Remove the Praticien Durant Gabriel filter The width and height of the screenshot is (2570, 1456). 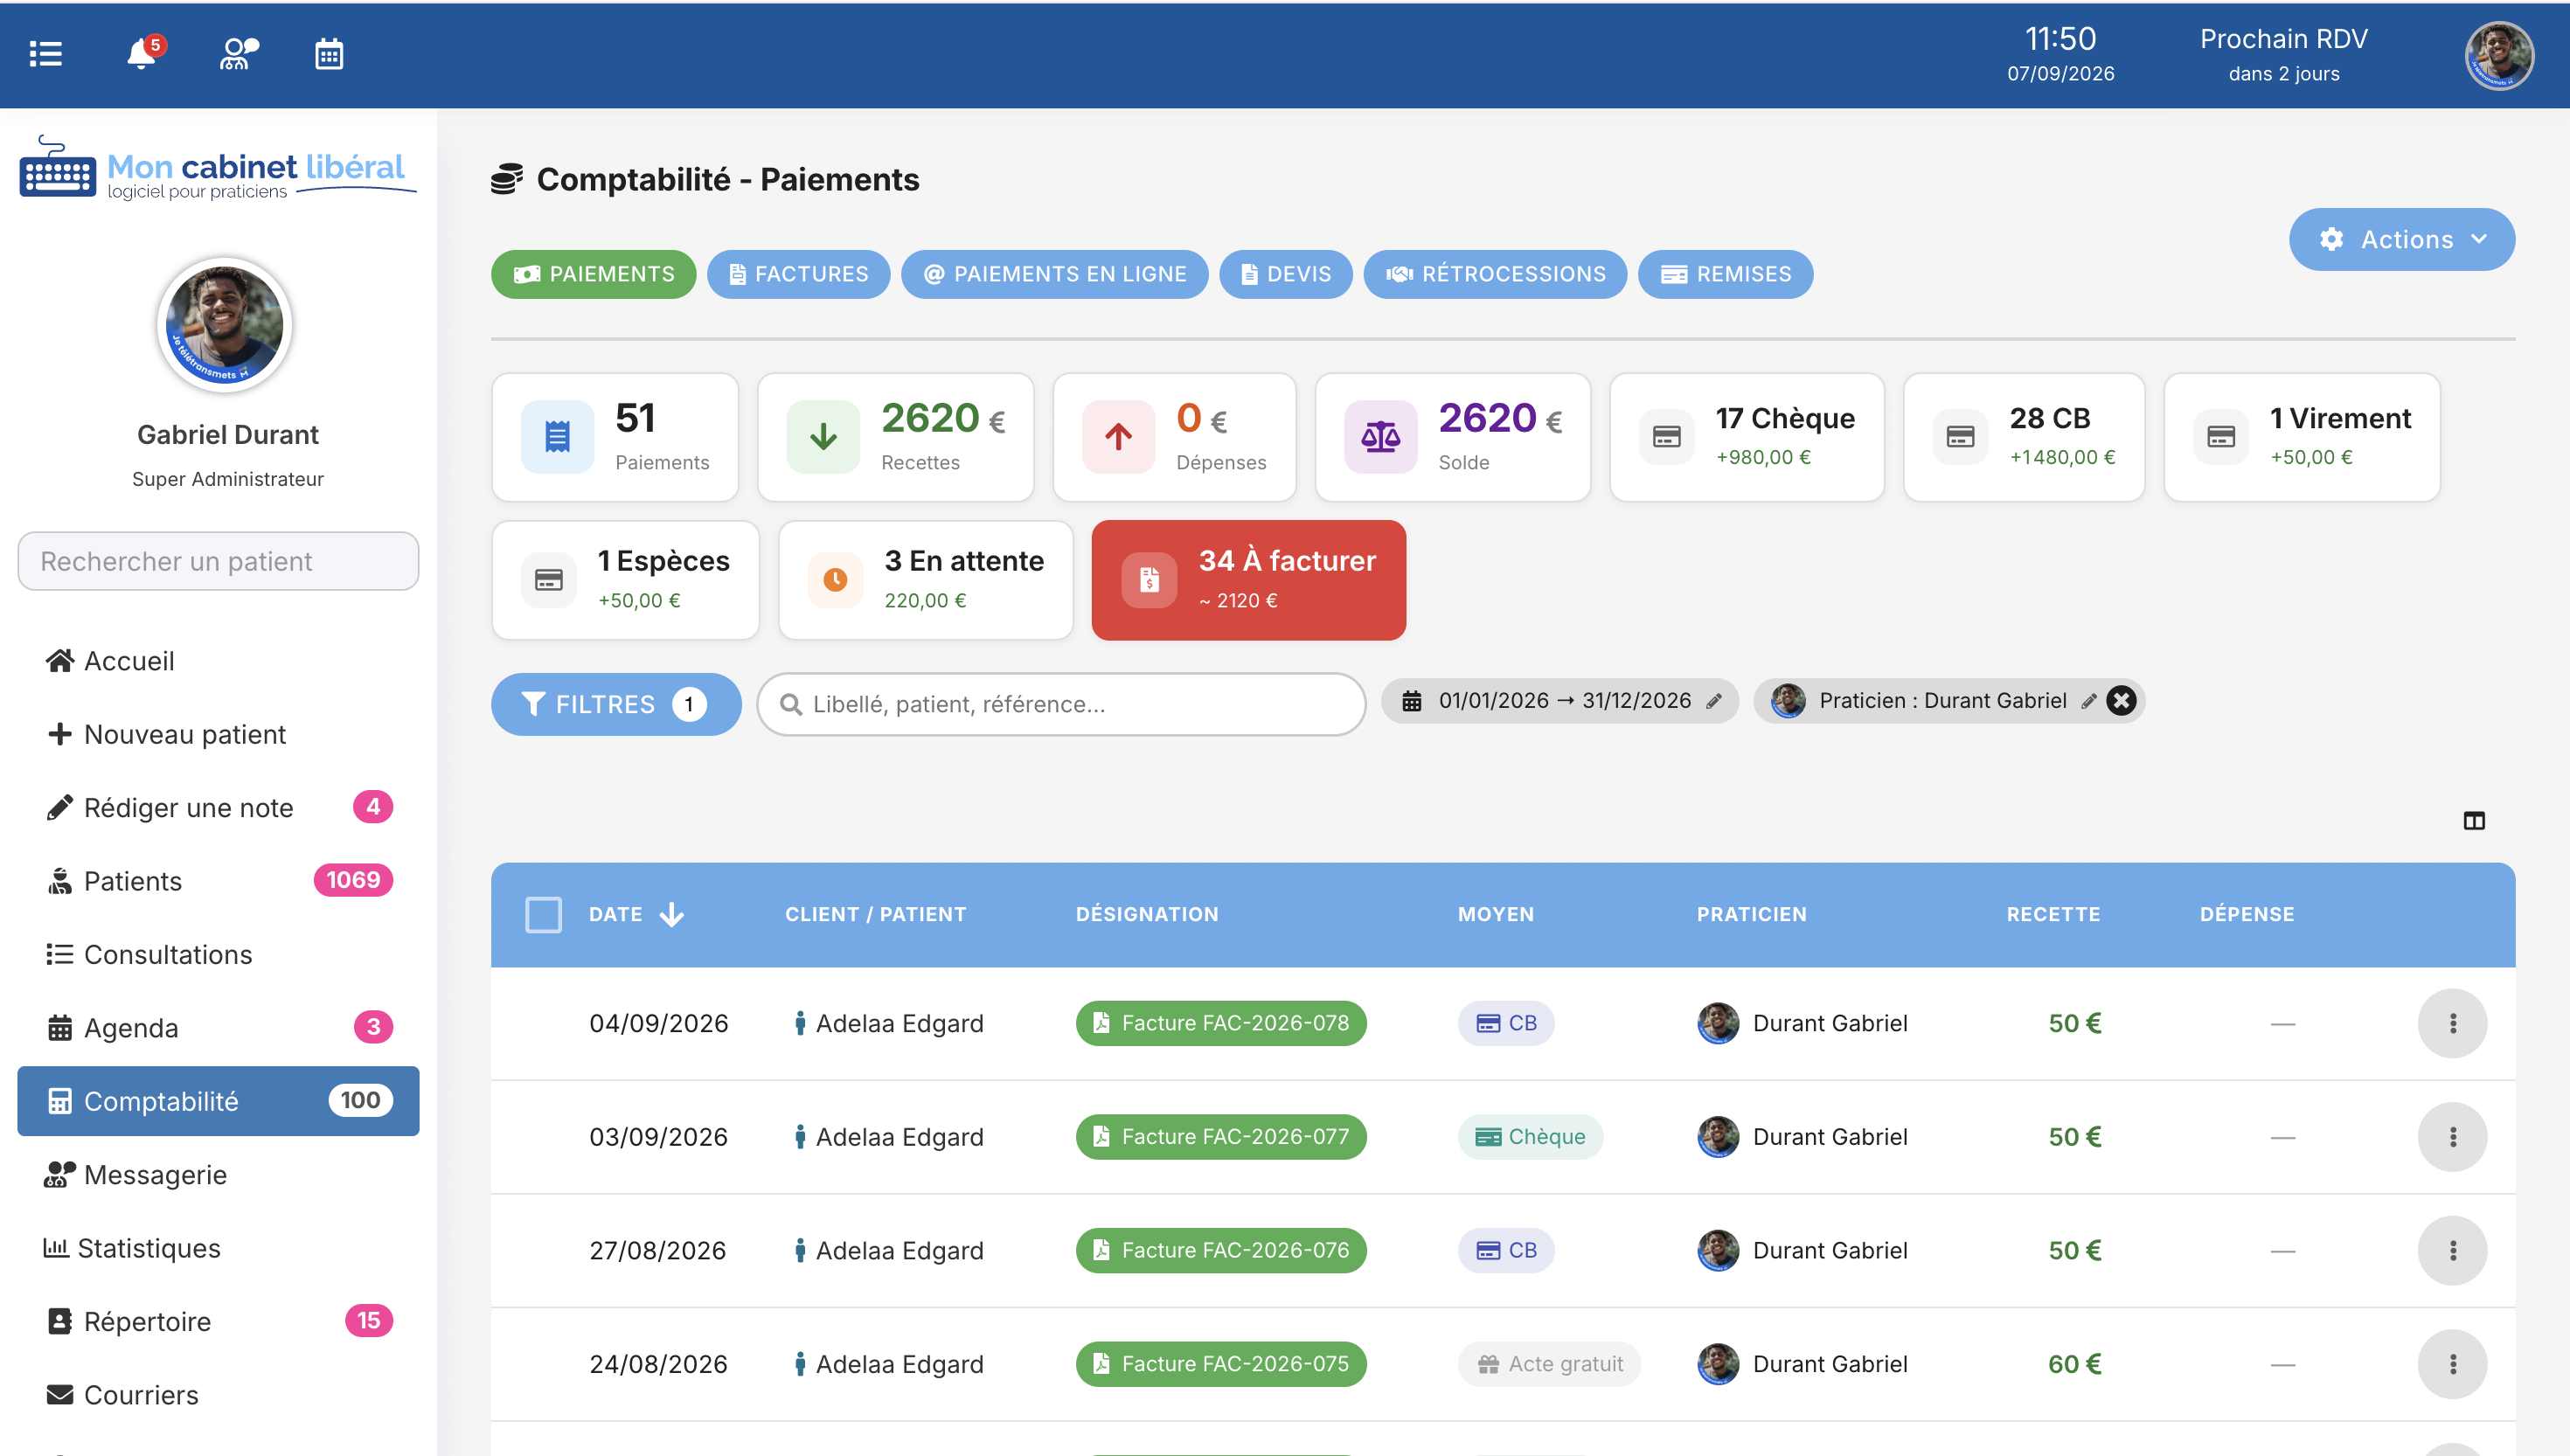2121,701
